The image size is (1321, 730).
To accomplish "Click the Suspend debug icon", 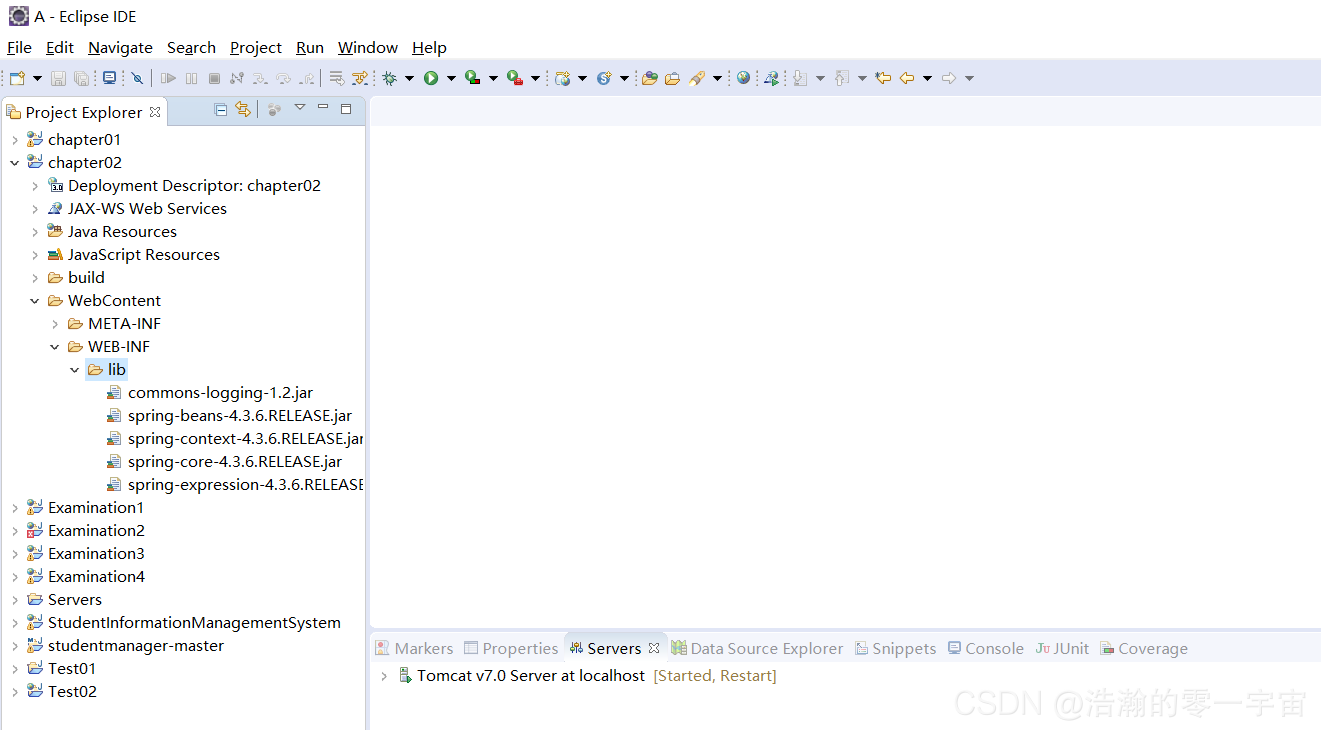I will pos(191,78).
